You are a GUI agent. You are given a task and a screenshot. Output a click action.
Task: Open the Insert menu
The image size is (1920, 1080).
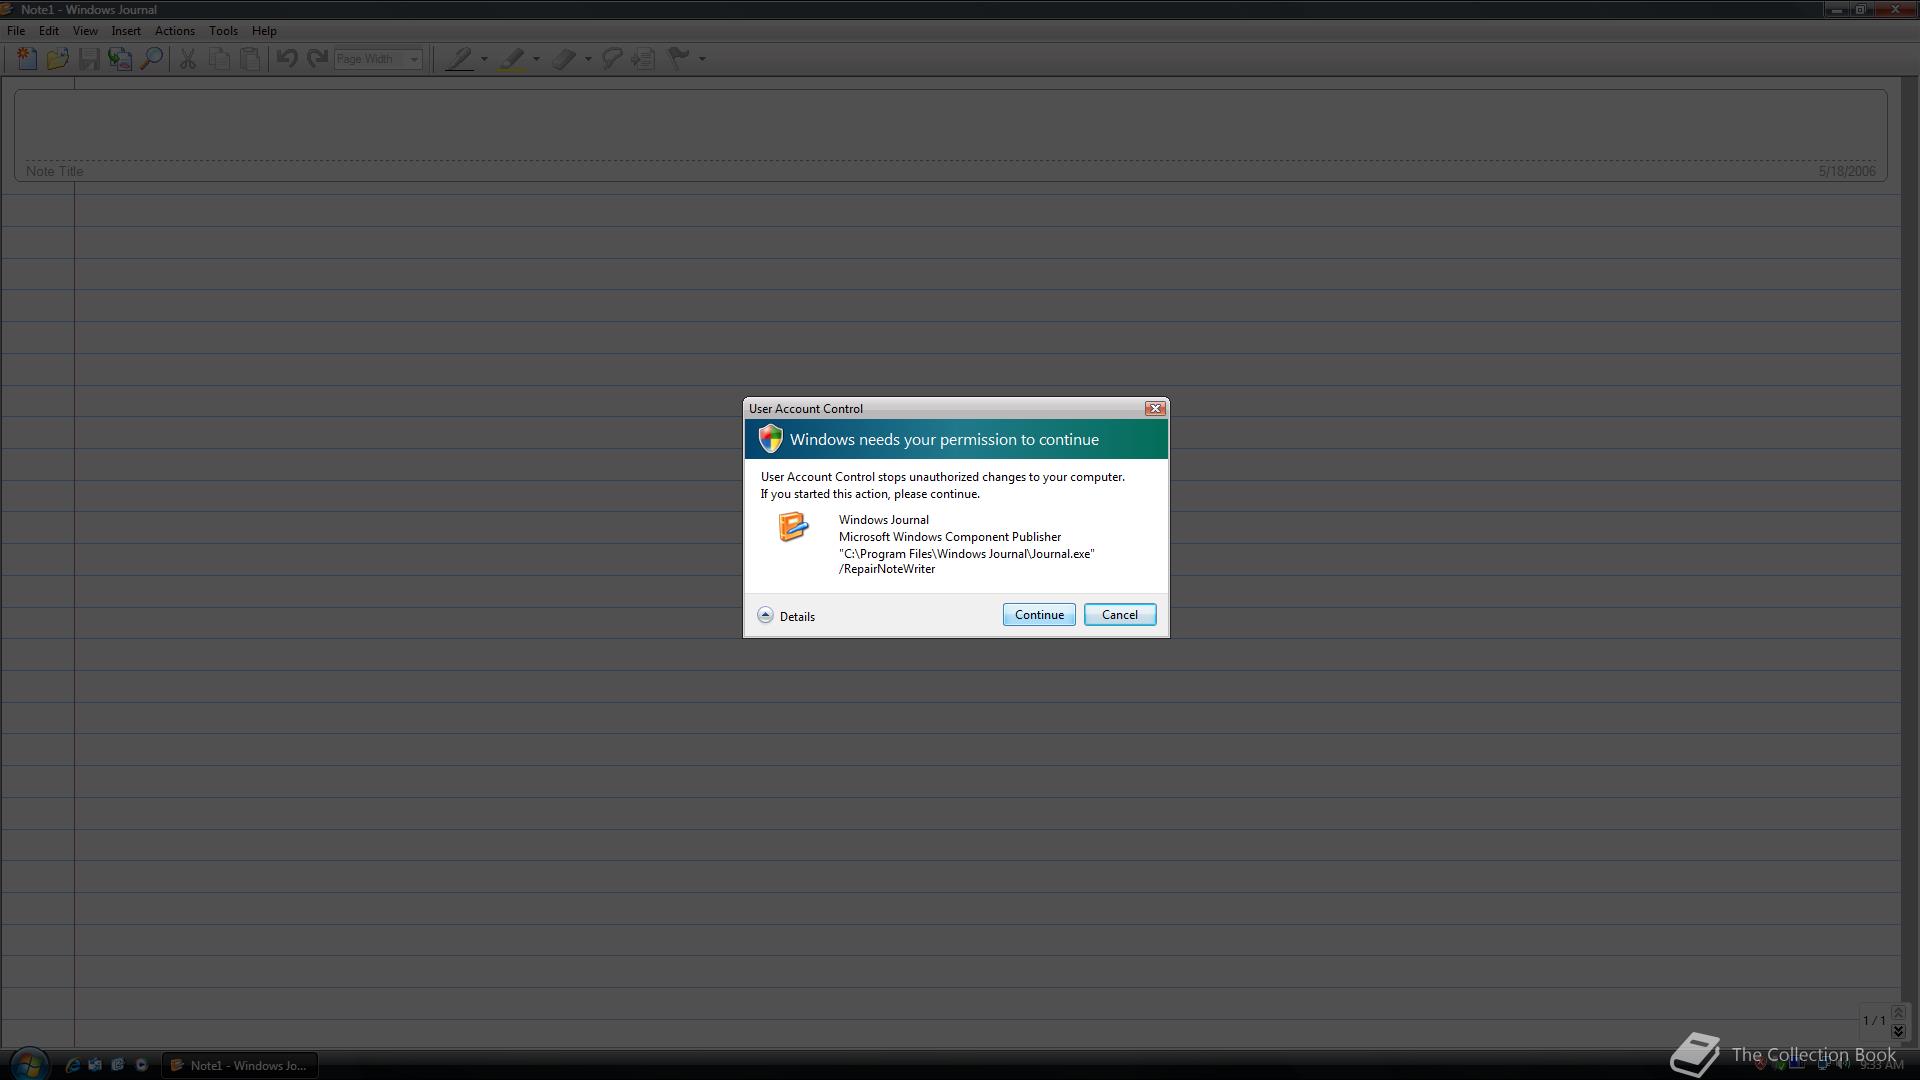point(126,31)
